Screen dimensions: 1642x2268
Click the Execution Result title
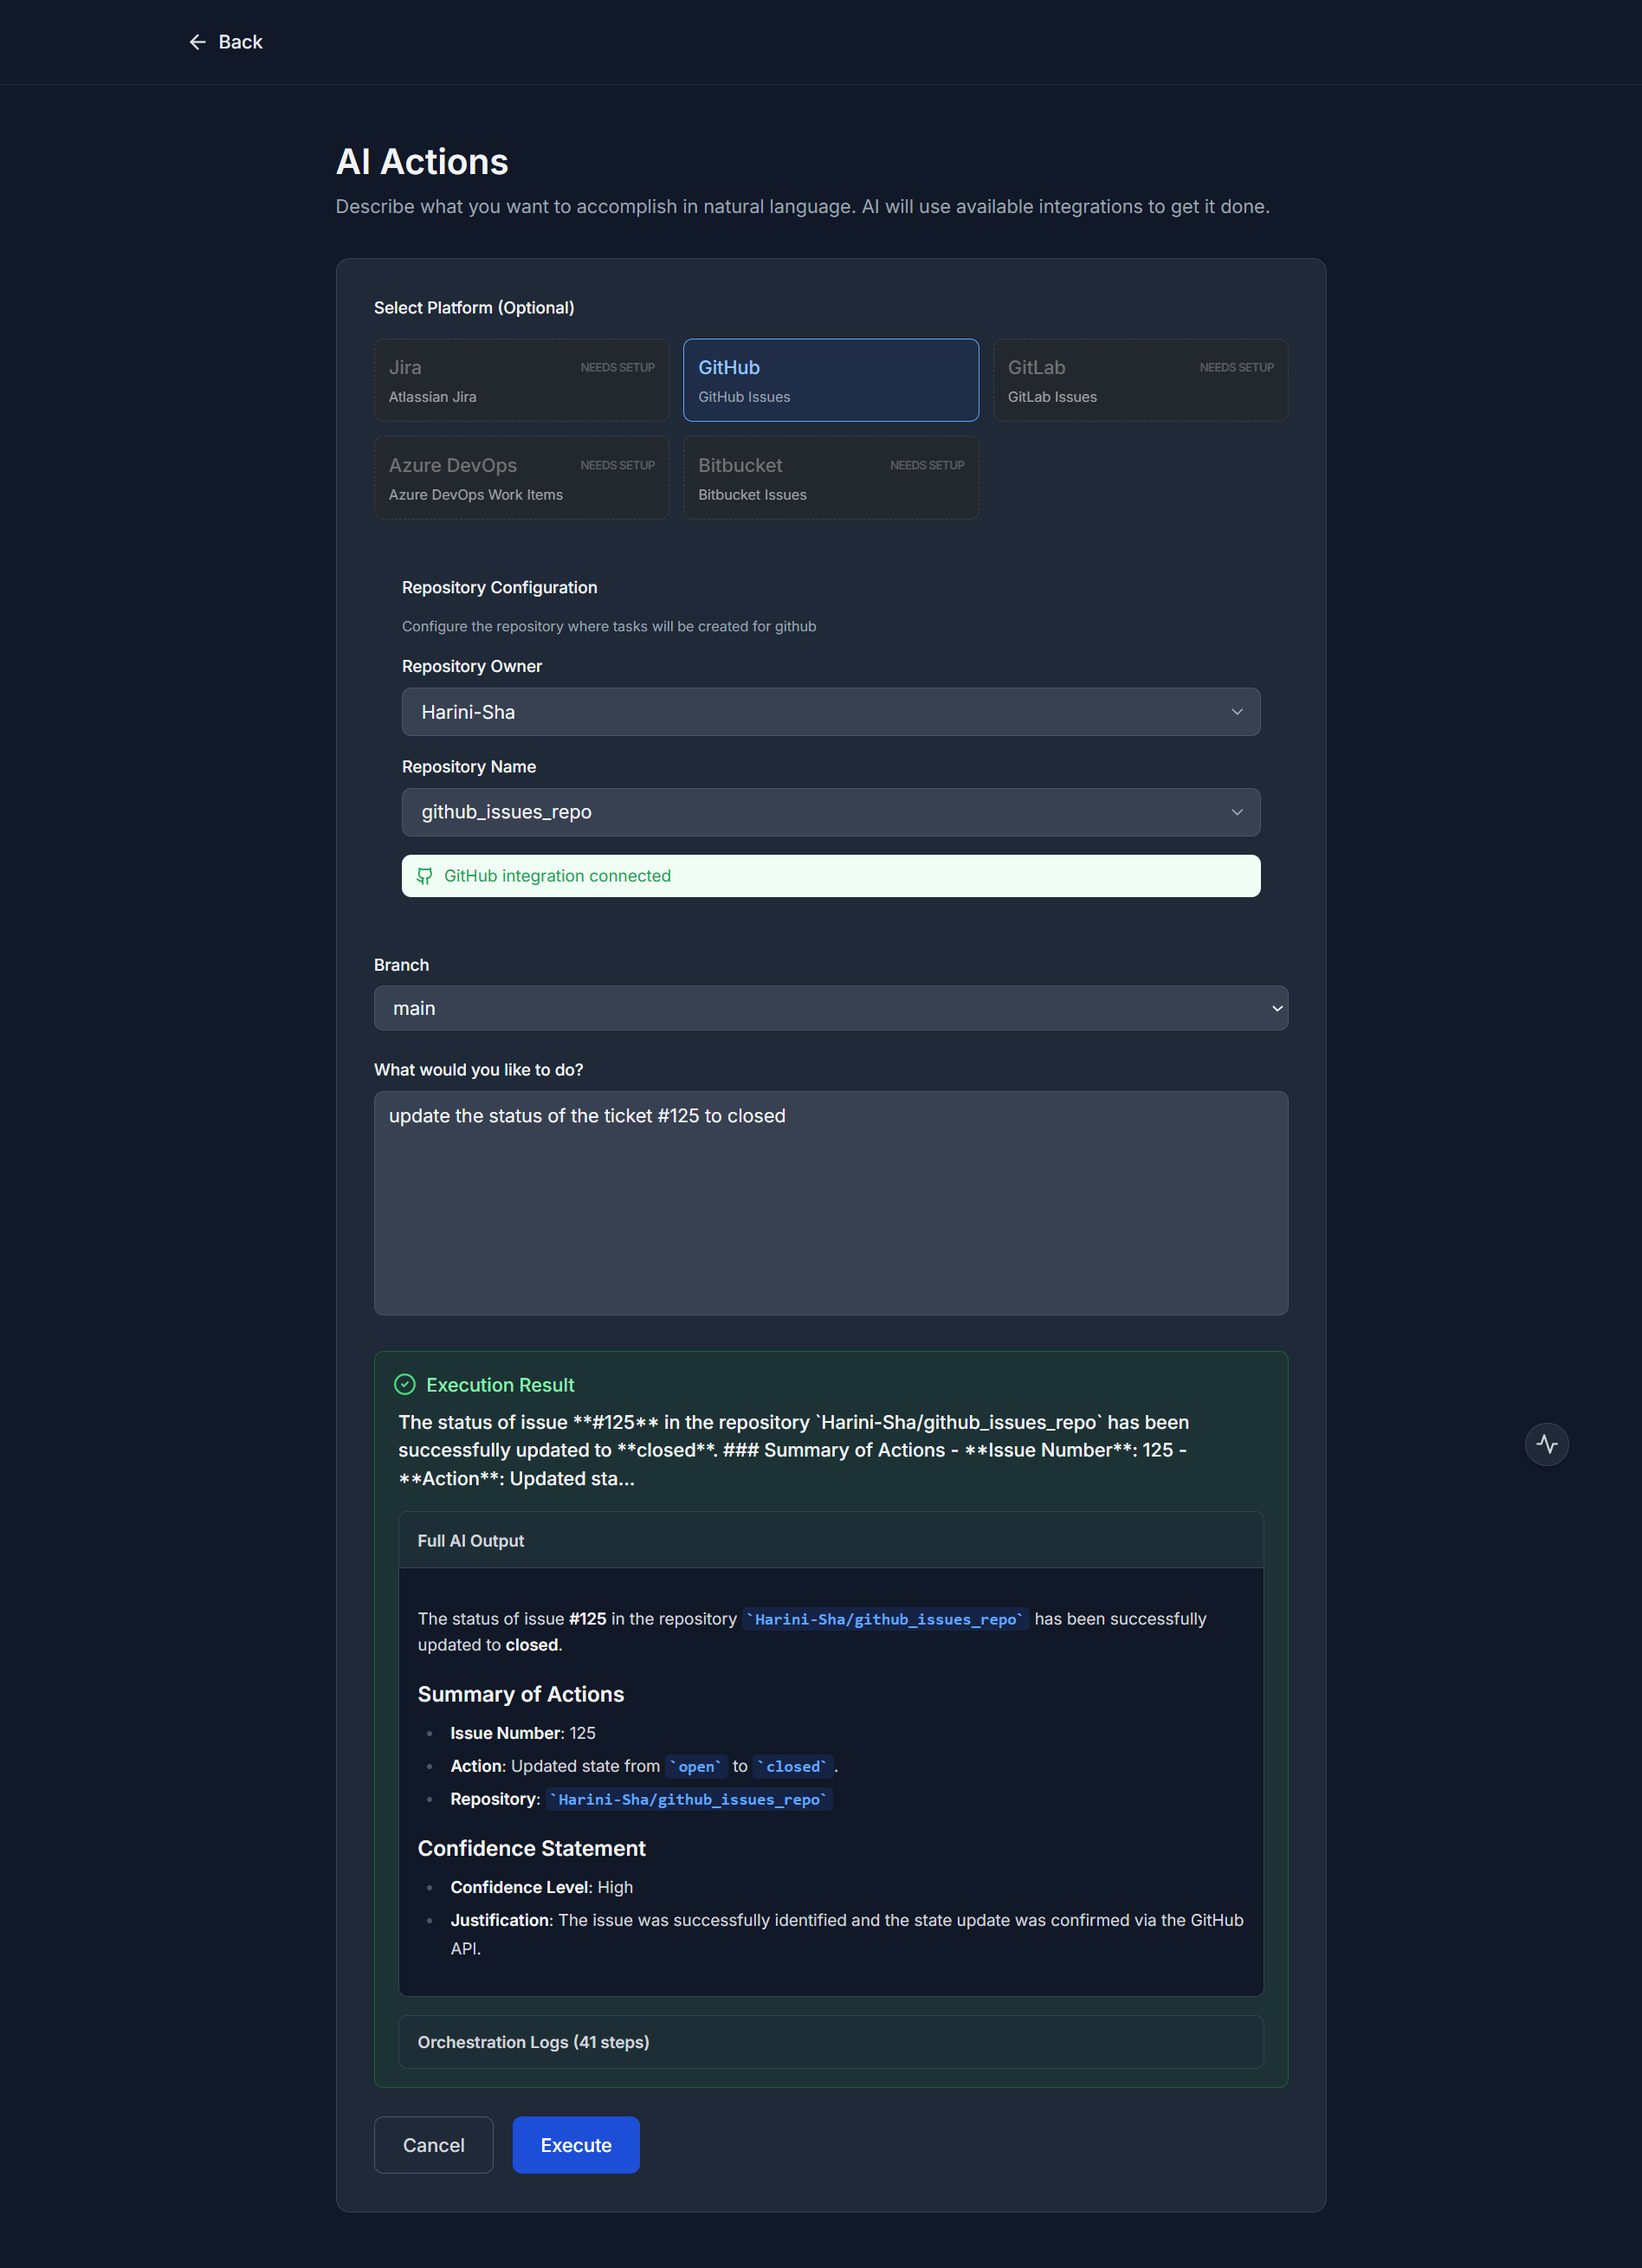click(x=500, y=1385)
